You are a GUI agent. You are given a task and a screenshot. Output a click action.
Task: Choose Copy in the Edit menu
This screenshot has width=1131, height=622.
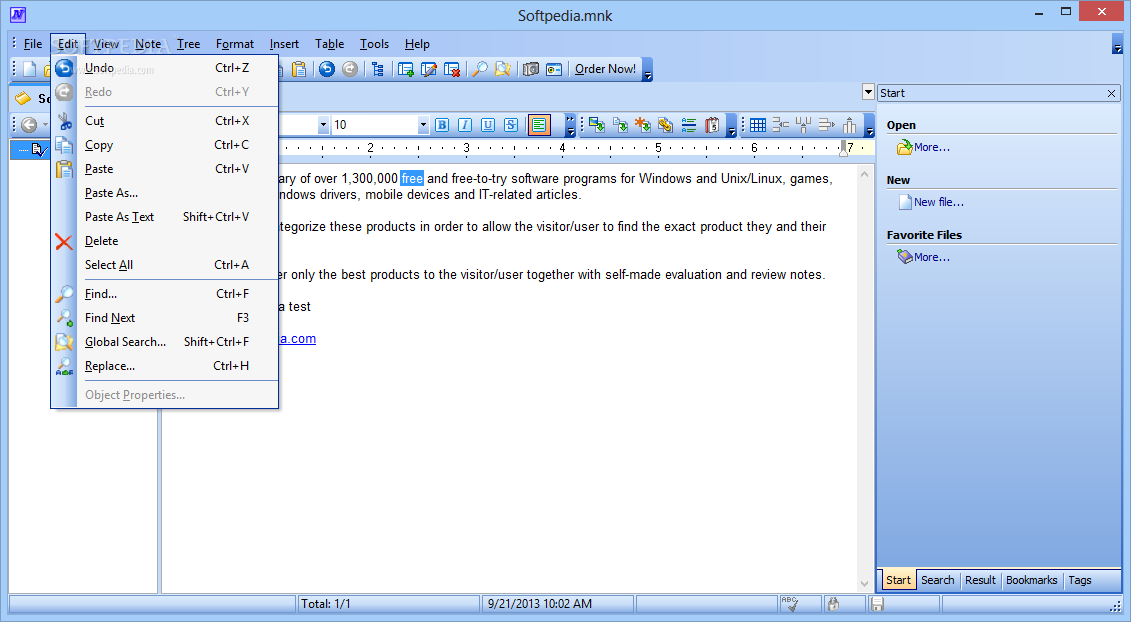click(164, 145)
